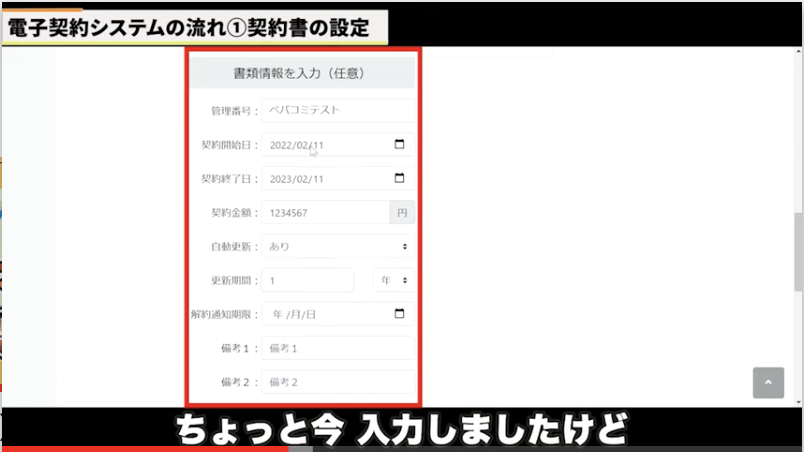Image resolution: width=804 pixels, height=452 pixels.
Task: Open calendar picker for 契約開始日
Action: (399, 145)
